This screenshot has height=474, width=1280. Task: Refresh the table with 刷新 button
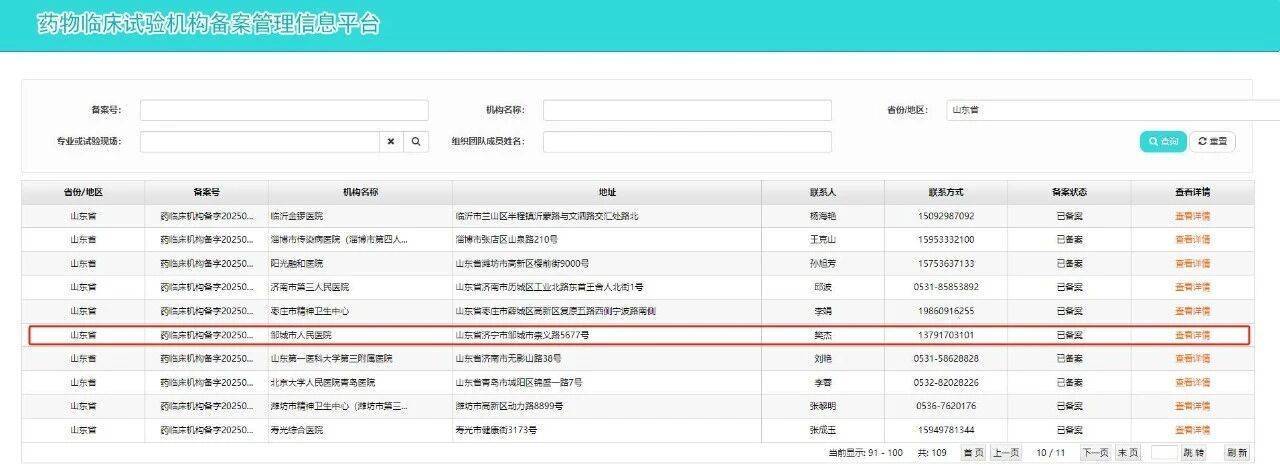(1237, 453)
